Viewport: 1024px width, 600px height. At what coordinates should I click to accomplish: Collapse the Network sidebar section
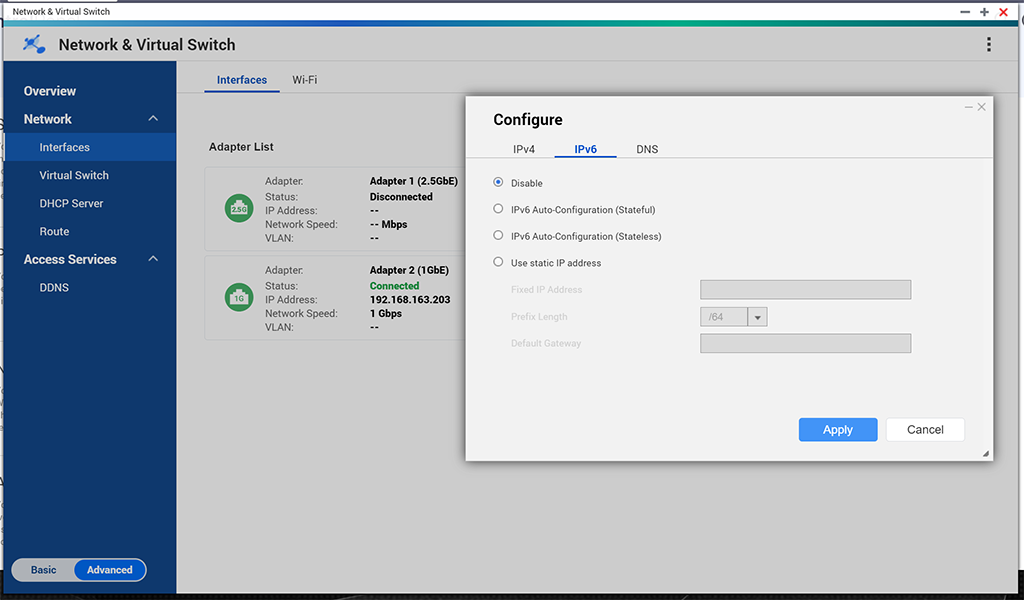pyautogui.click(x=153, y=119)
